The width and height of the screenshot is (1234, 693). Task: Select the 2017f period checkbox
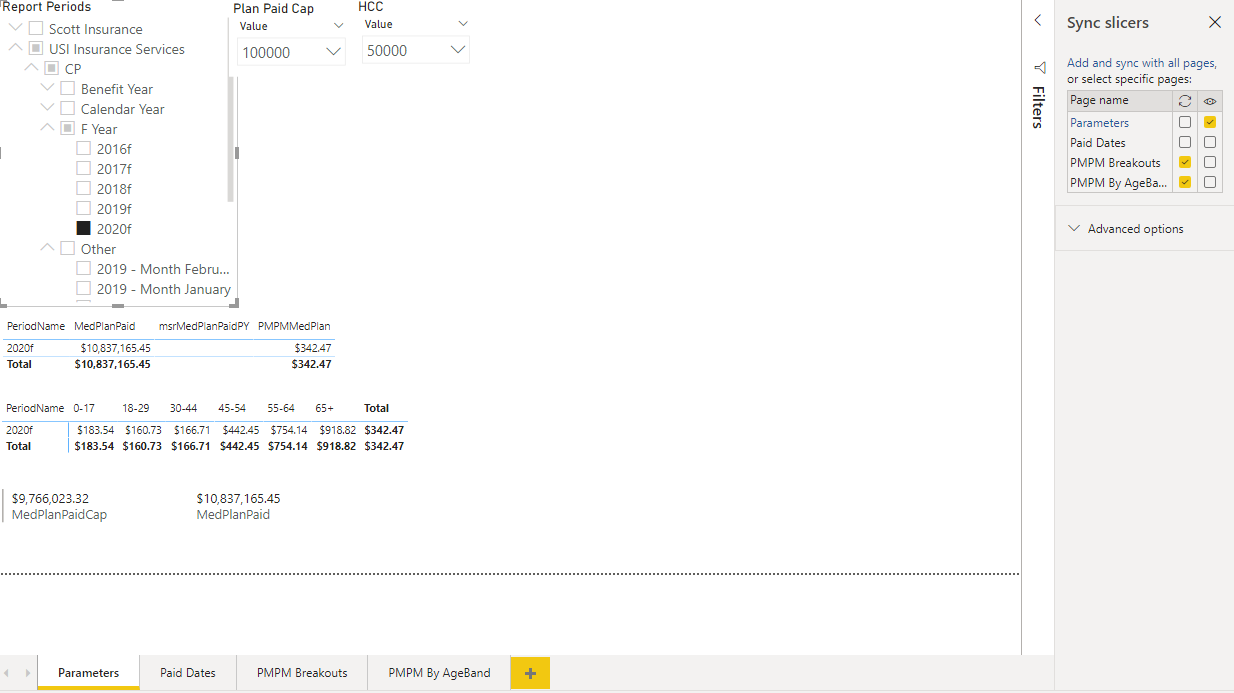(84, 168)
